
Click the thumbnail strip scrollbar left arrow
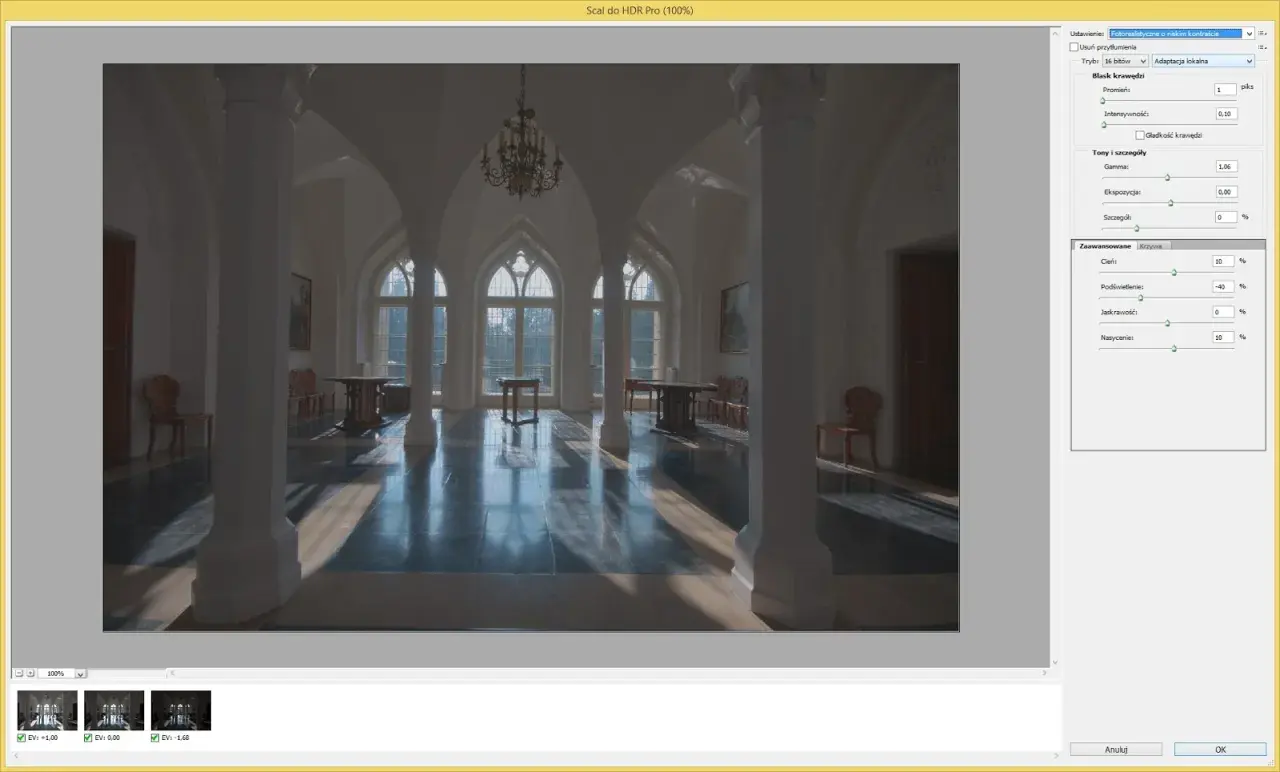point(16,756)
